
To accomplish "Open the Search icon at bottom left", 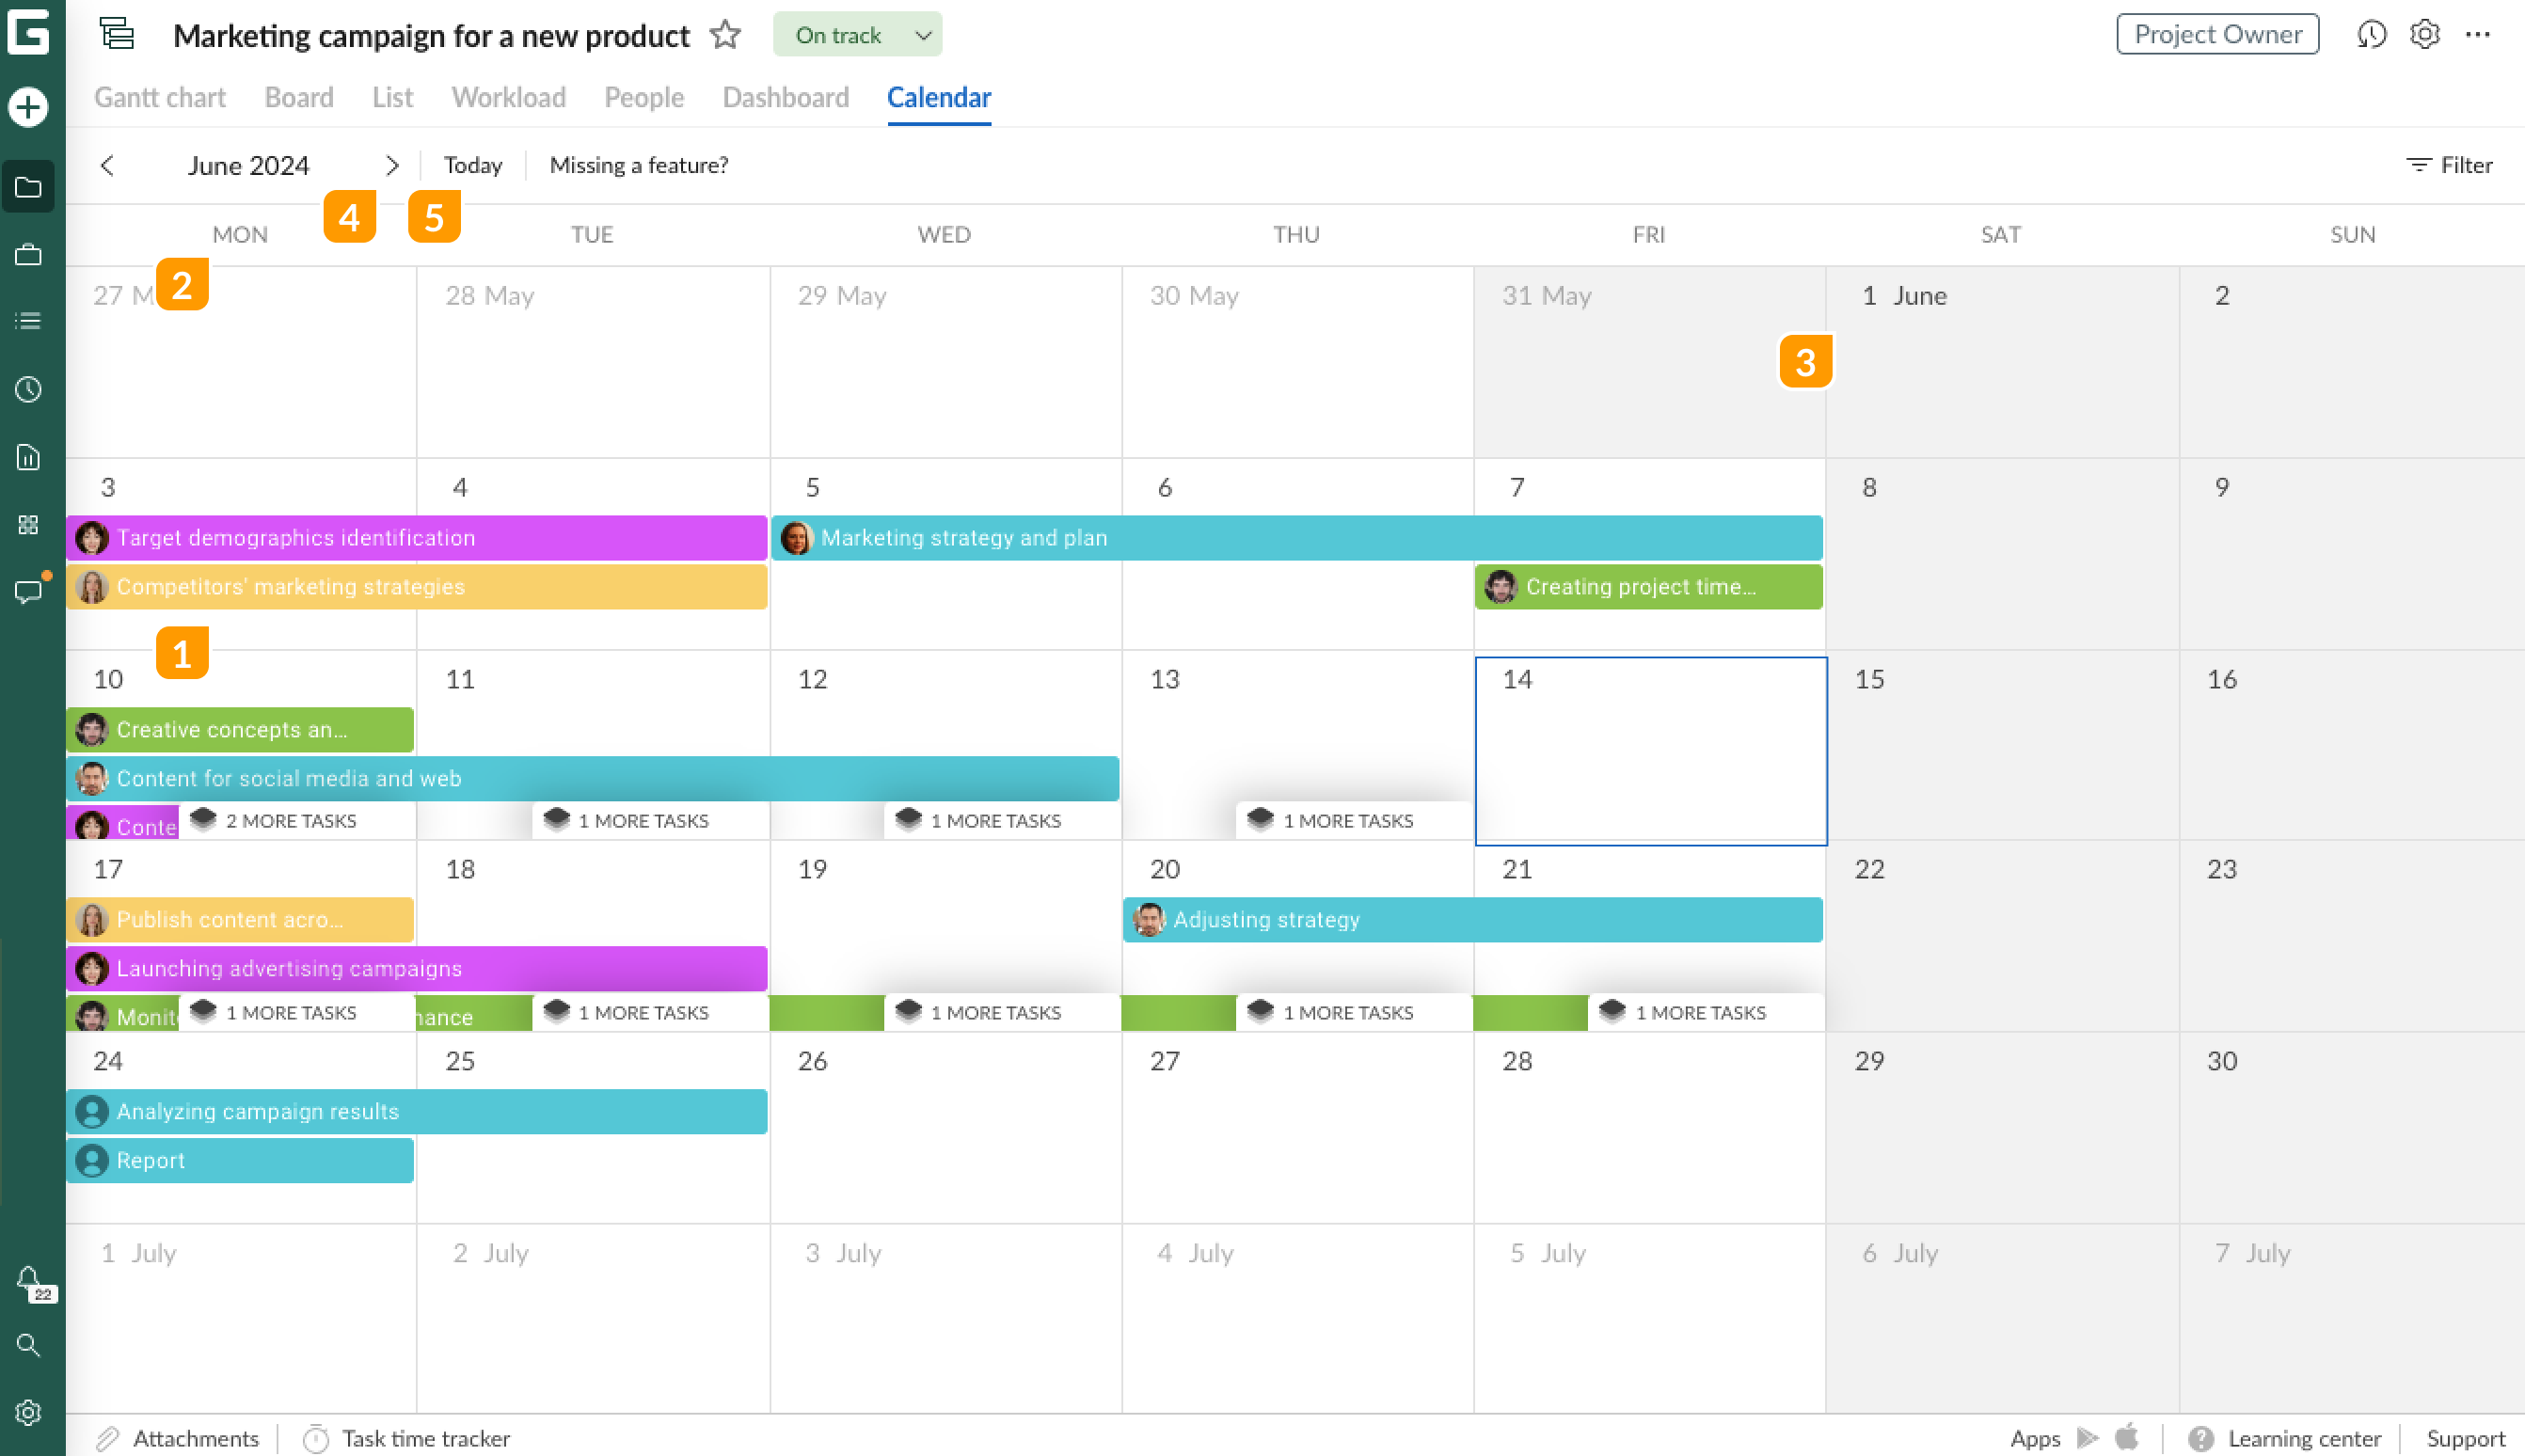I will [x=28, y=1345].
